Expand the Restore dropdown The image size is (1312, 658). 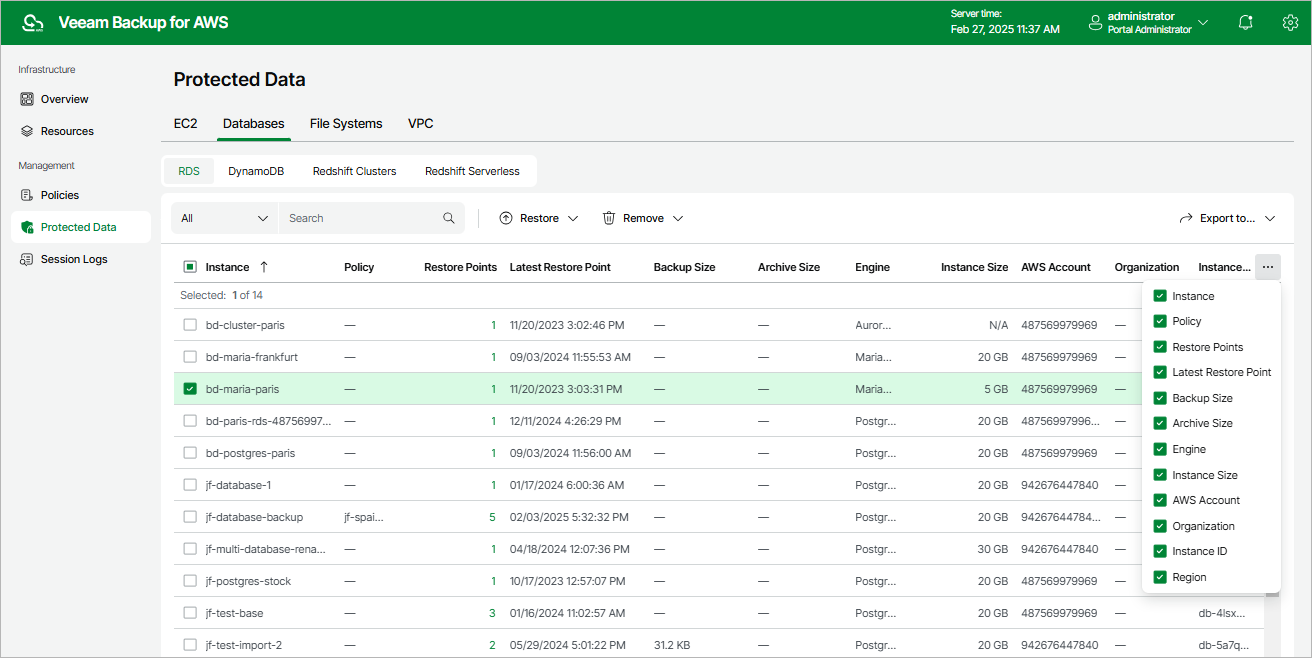point(539,218)
